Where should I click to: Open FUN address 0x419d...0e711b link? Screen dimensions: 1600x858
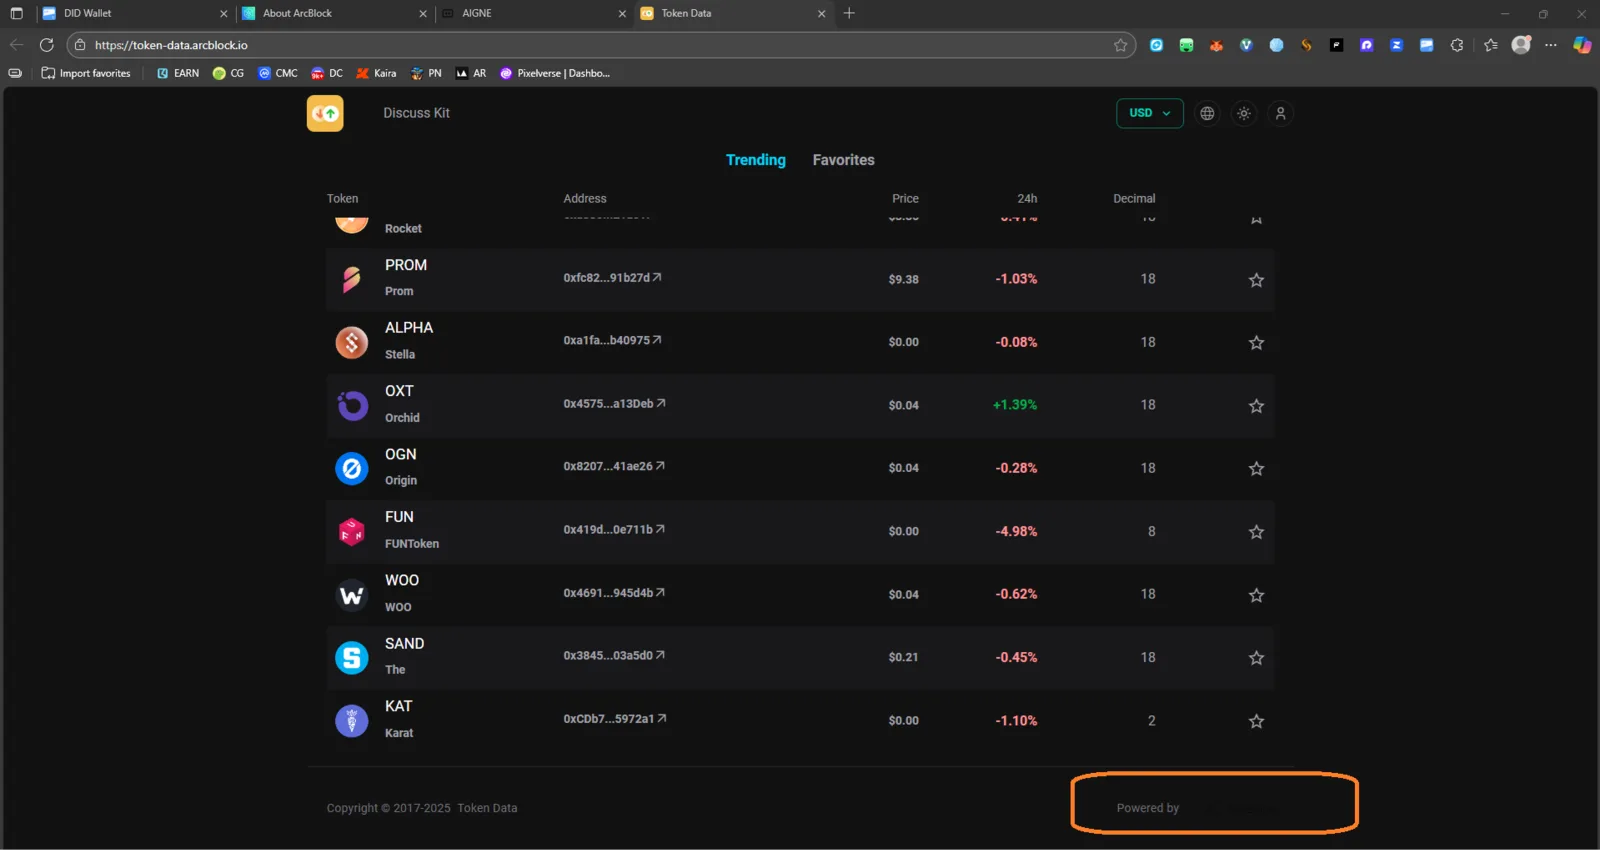point(614,530)
